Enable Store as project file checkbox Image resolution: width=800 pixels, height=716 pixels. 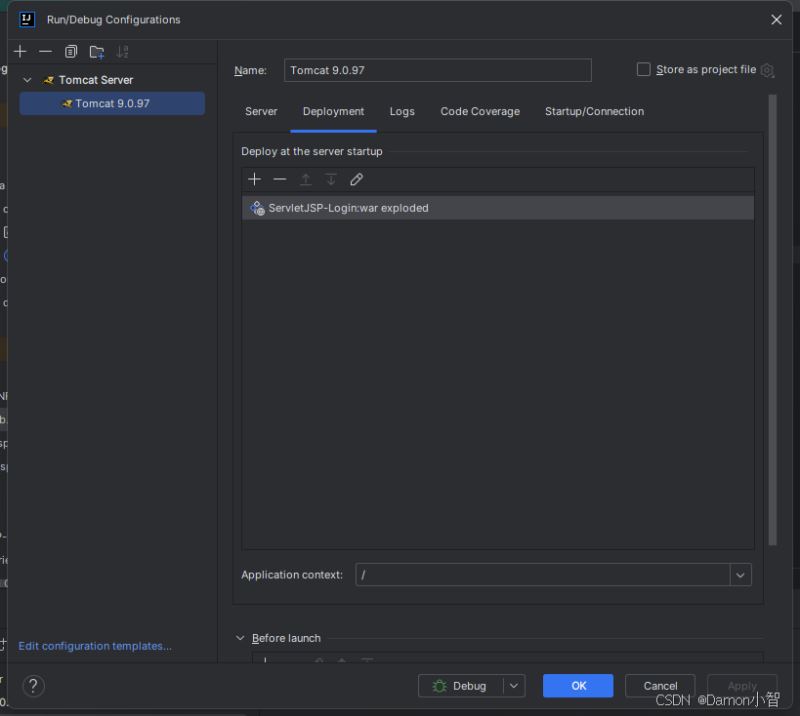(644, 70)
